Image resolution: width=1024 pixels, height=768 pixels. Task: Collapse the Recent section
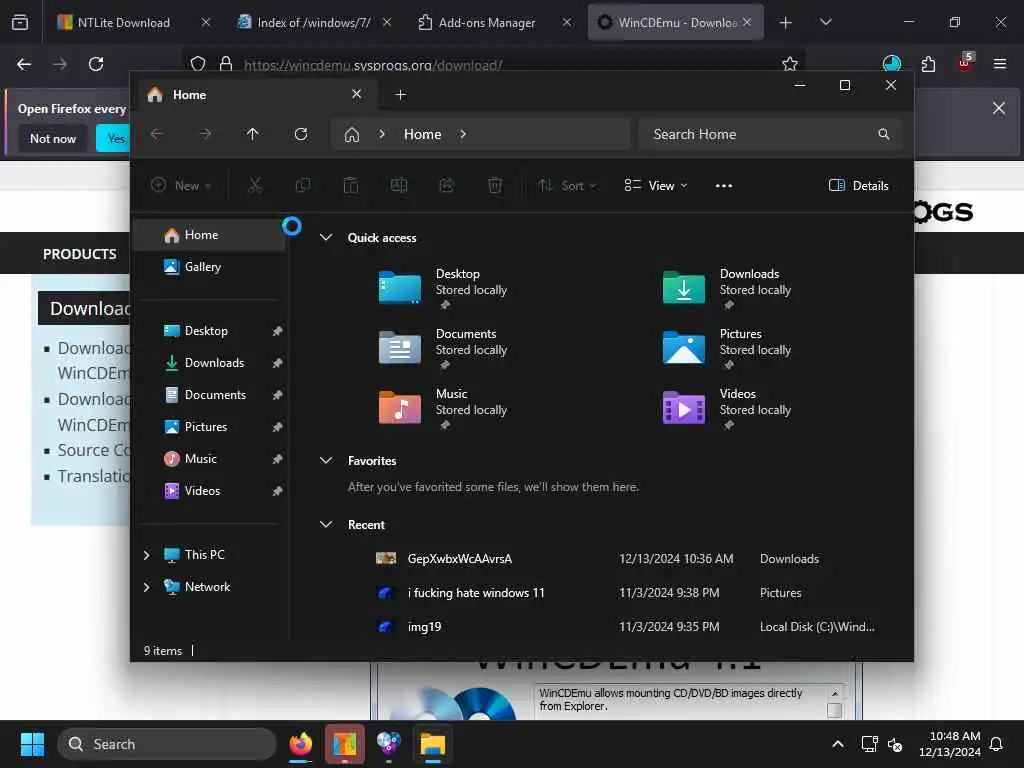tap(326, 524)
